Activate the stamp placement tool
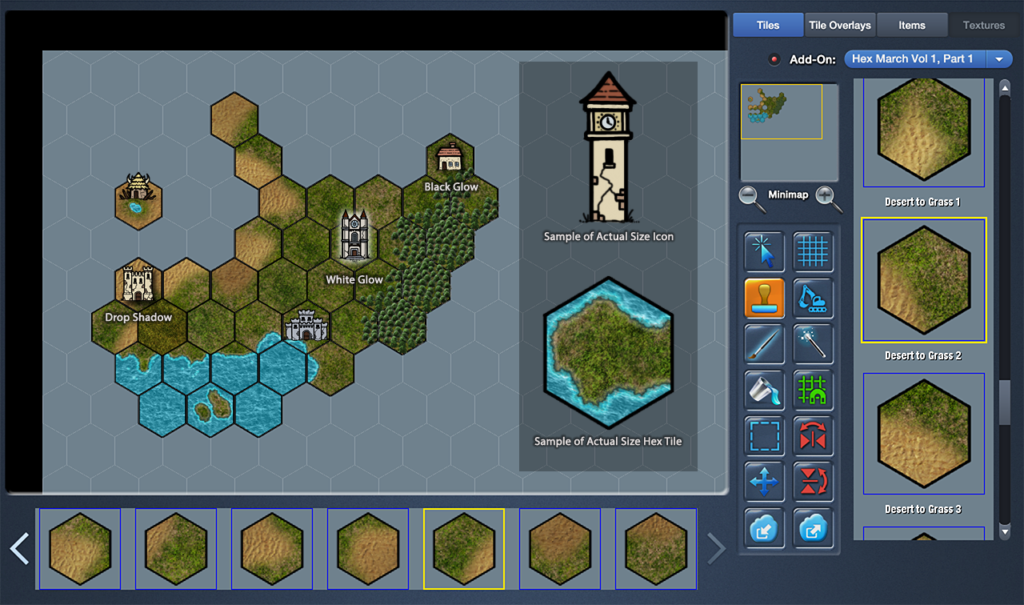 tap(764, 299)
